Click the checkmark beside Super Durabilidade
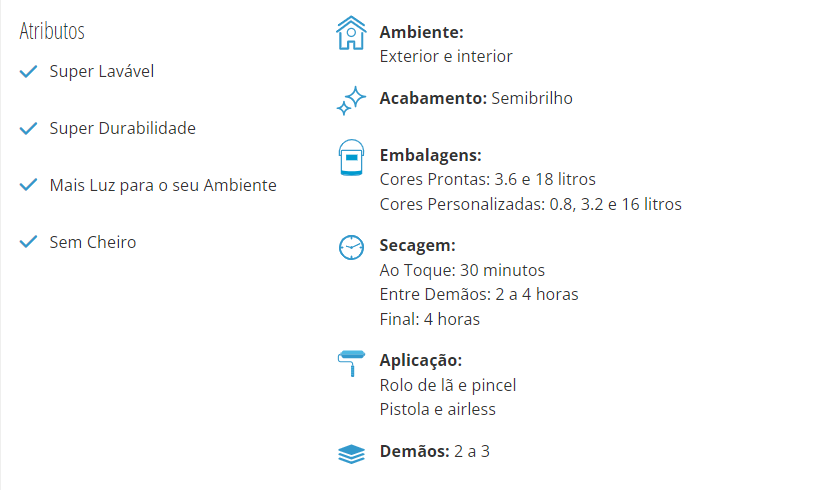 click(x=28, y=128)
